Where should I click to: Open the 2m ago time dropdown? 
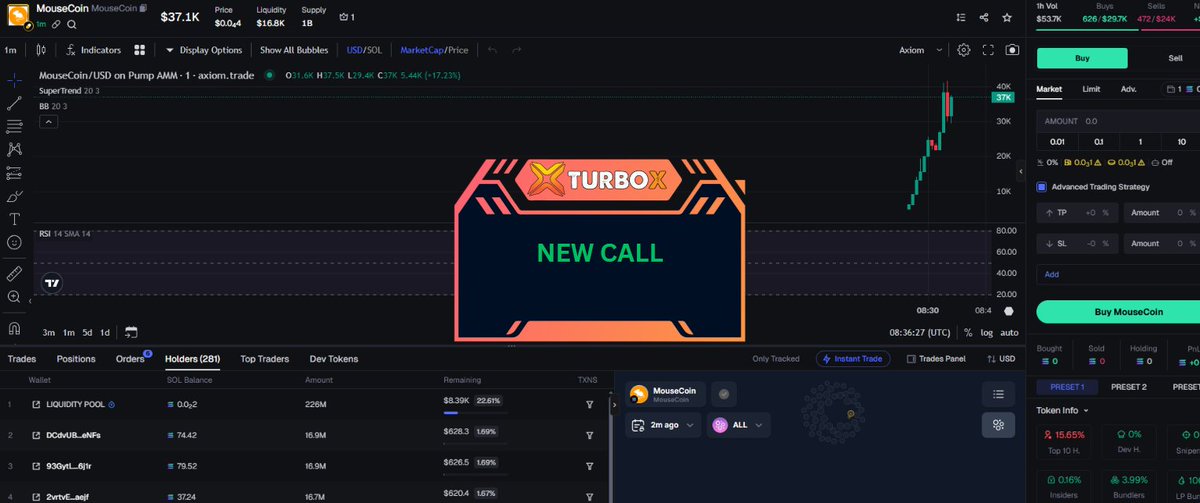662,425
